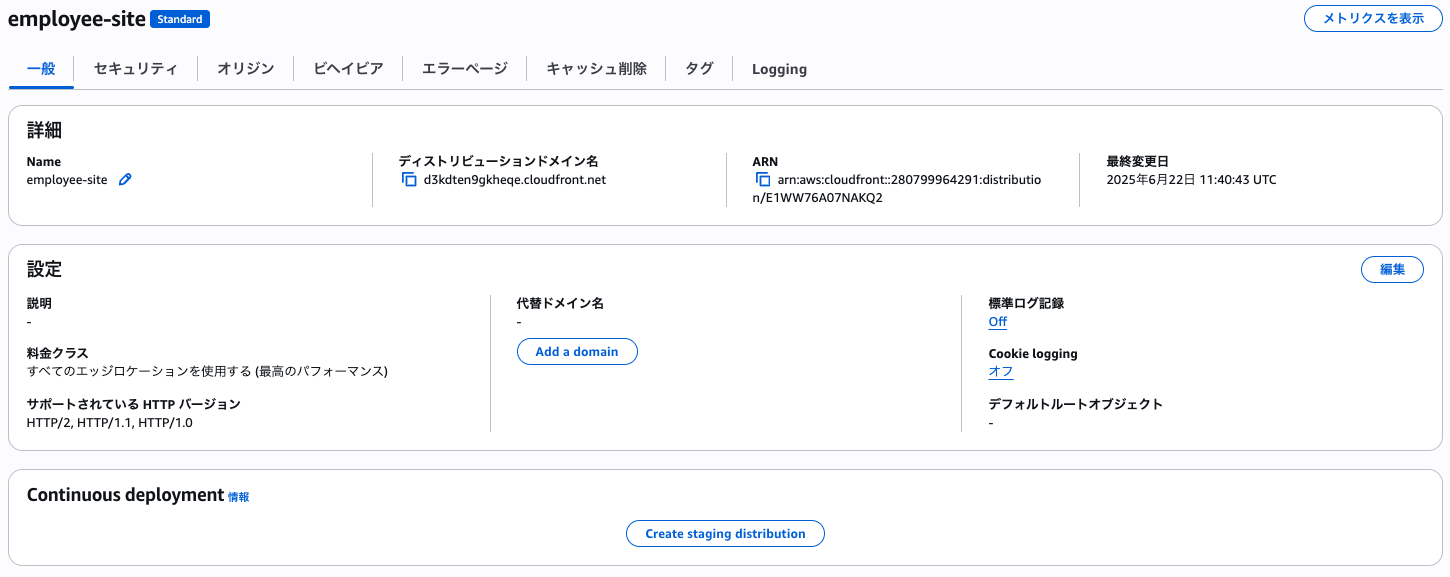
Task: Open the キャッシュ削除 tab
Action: (595, 68)
